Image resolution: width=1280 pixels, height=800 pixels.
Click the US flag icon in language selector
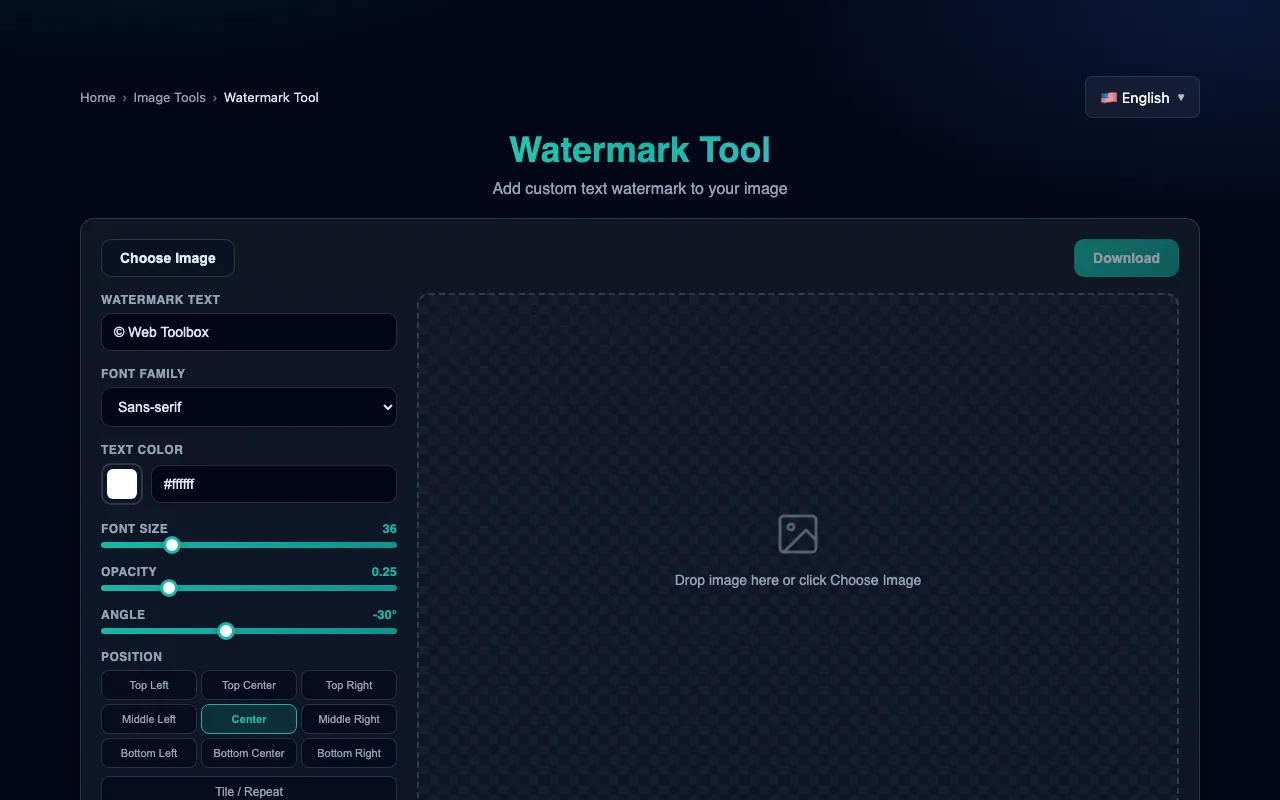click(1109, 98)
